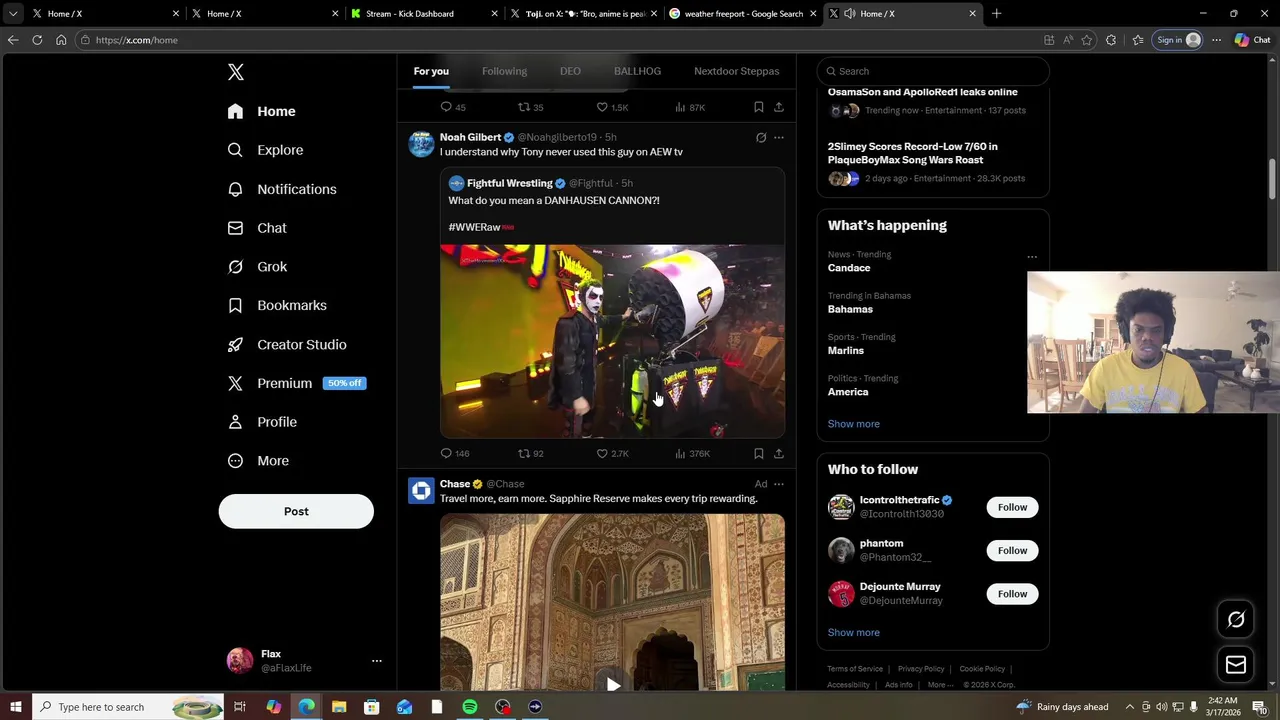This screenshot has width=1280, height=720.
Task: Switch to Following tab
Action: (504, 71)
